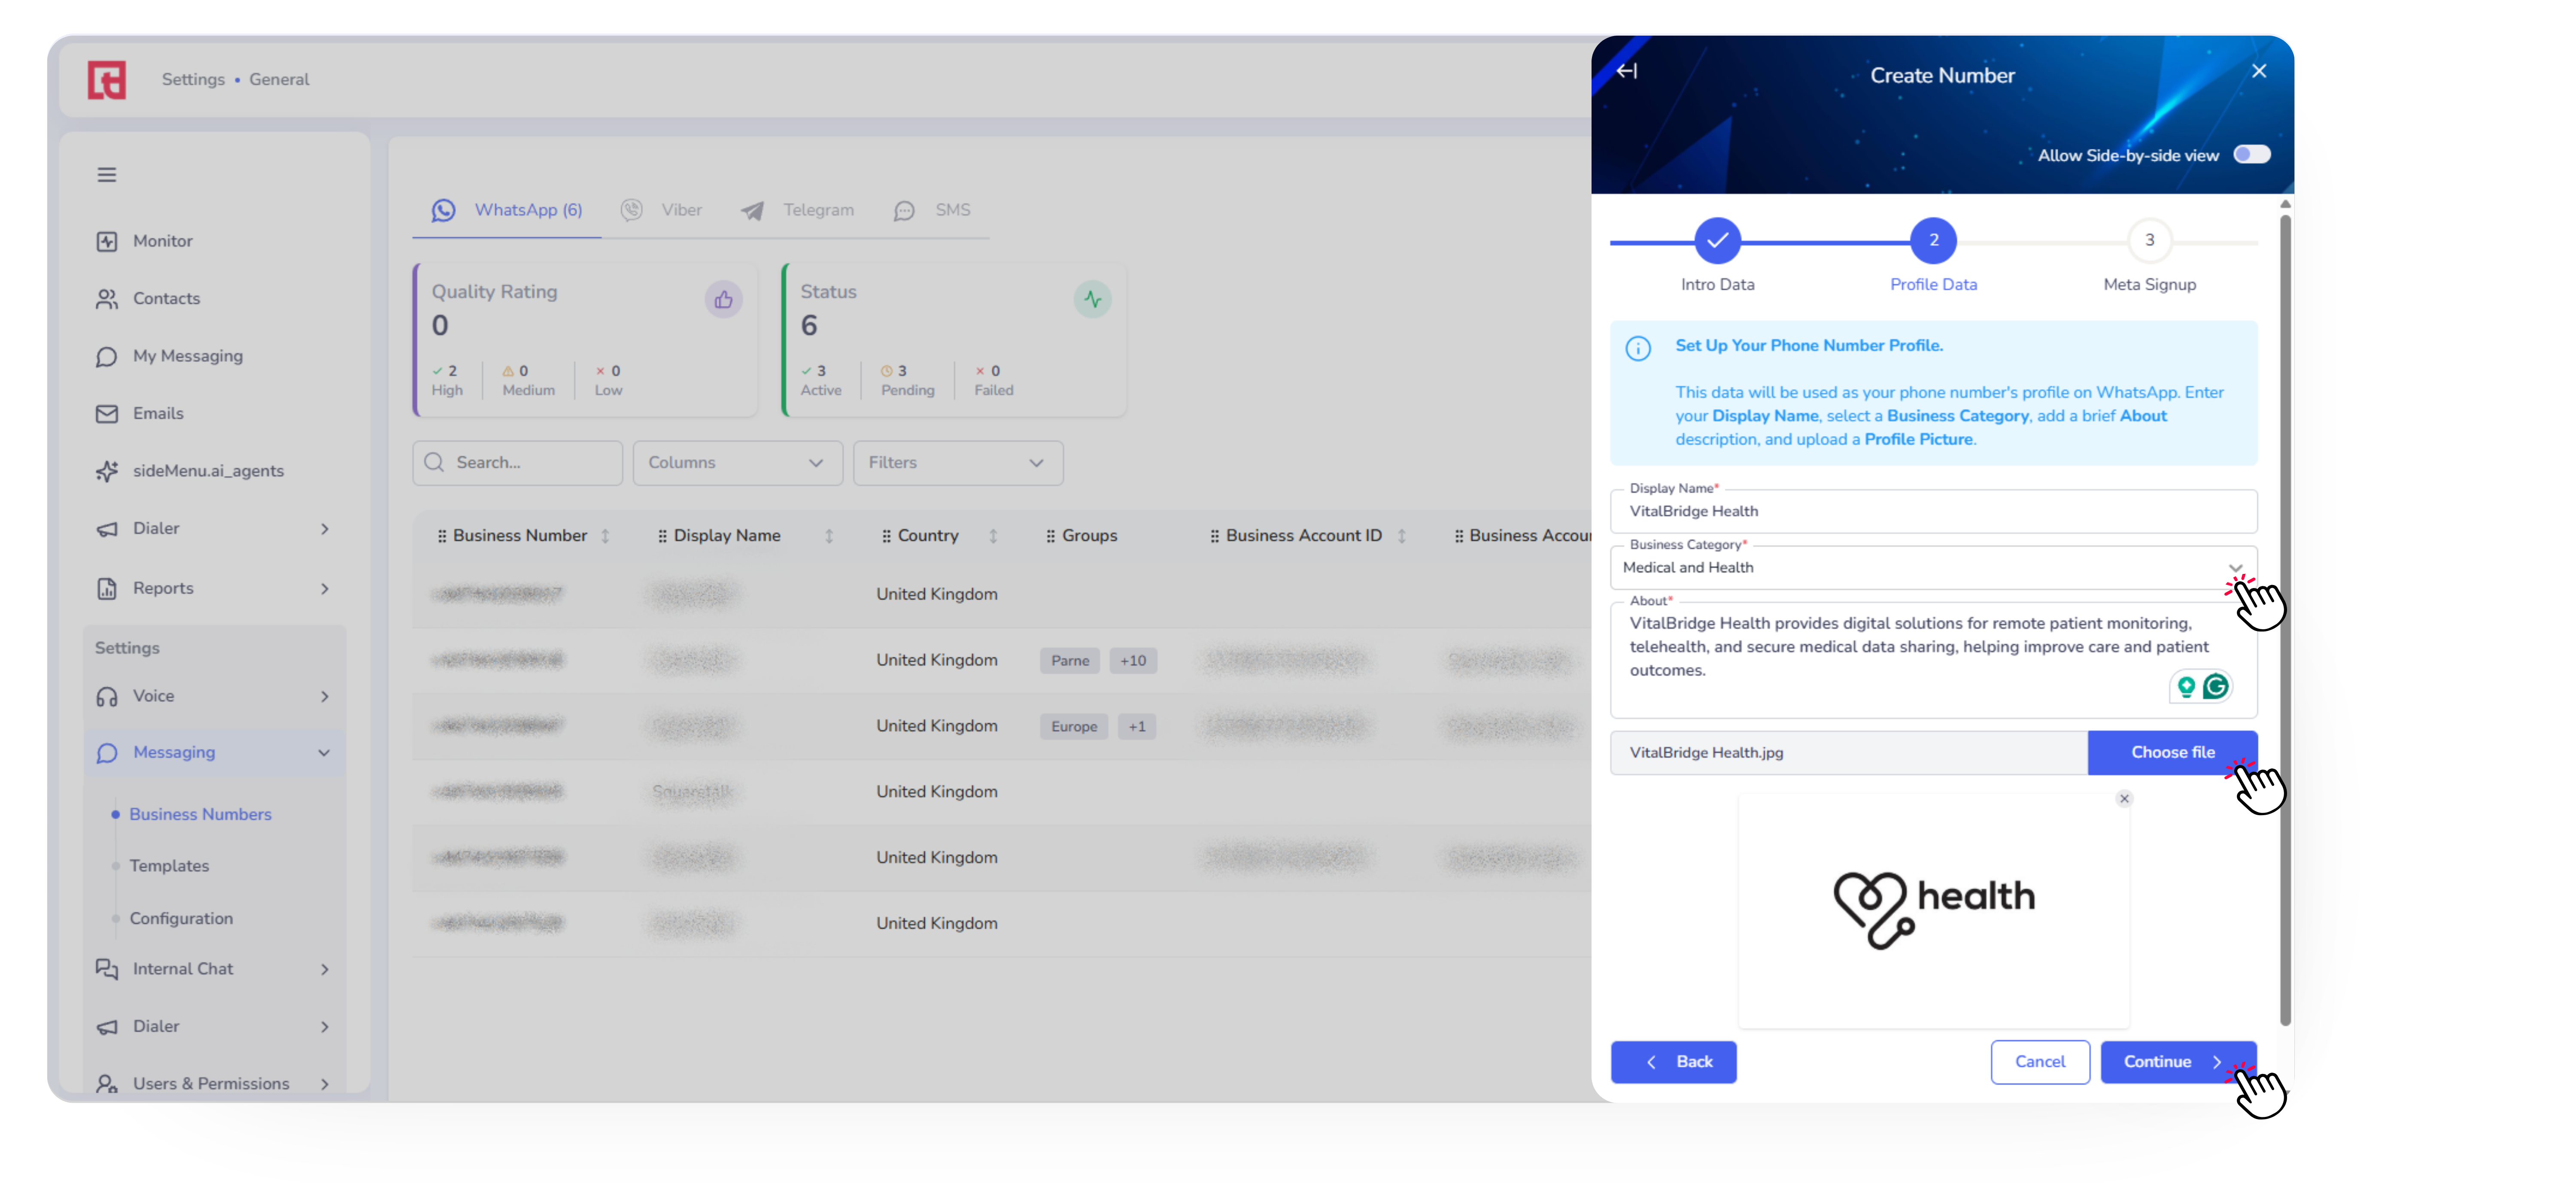This screenshot has height=1183, width=2576.
Task: Click the collapse panel arrow icon
Action: (1627, 71)
